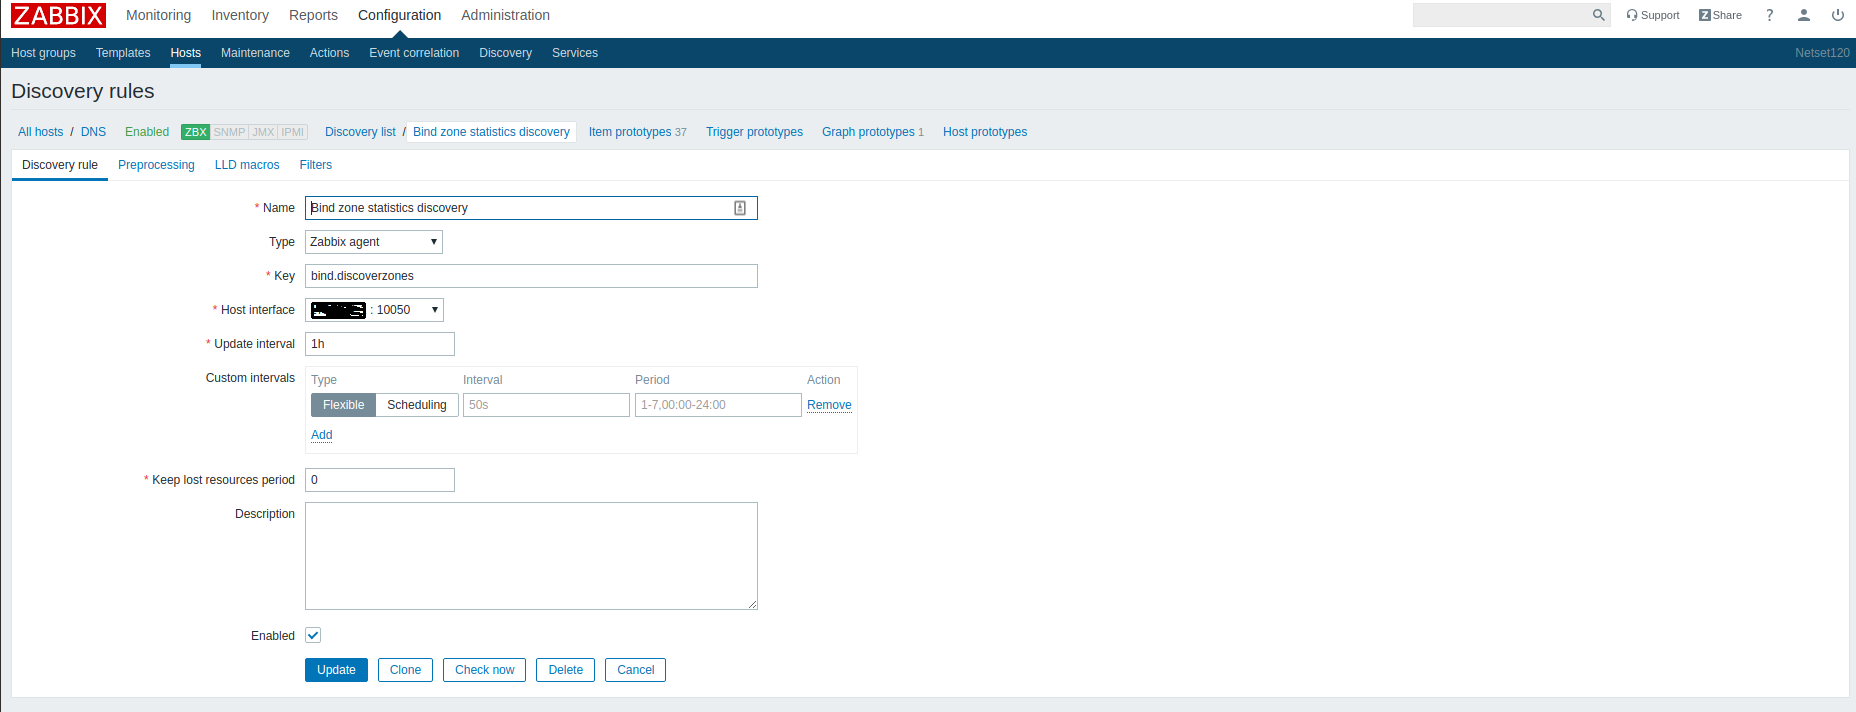Open the Discovery list link
The height and width of the screenshot is (712, 1856).
point(360,132)
